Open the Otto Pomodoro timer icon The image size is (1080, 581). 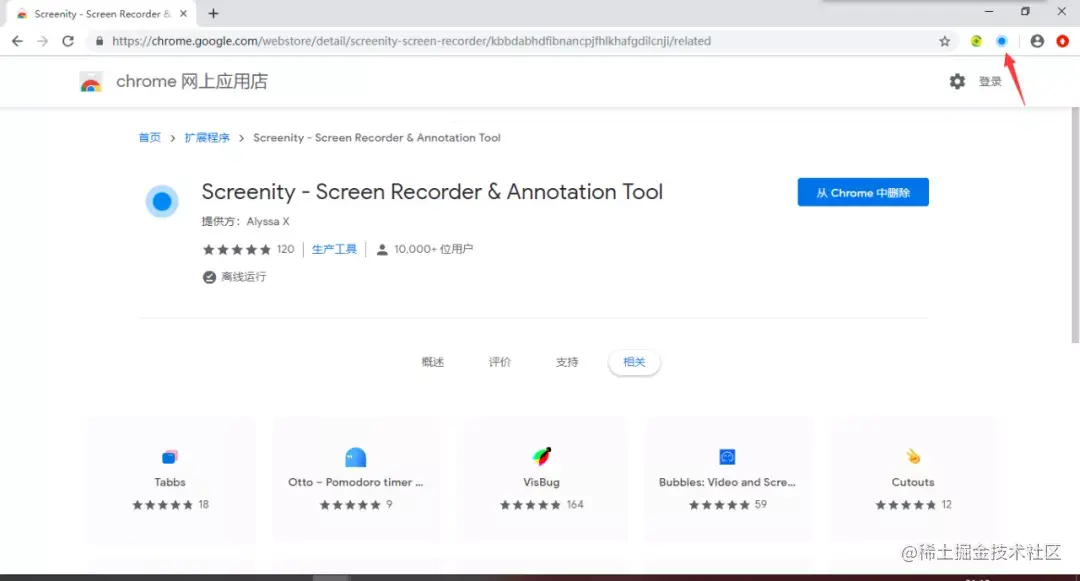(x=355, y=456)
